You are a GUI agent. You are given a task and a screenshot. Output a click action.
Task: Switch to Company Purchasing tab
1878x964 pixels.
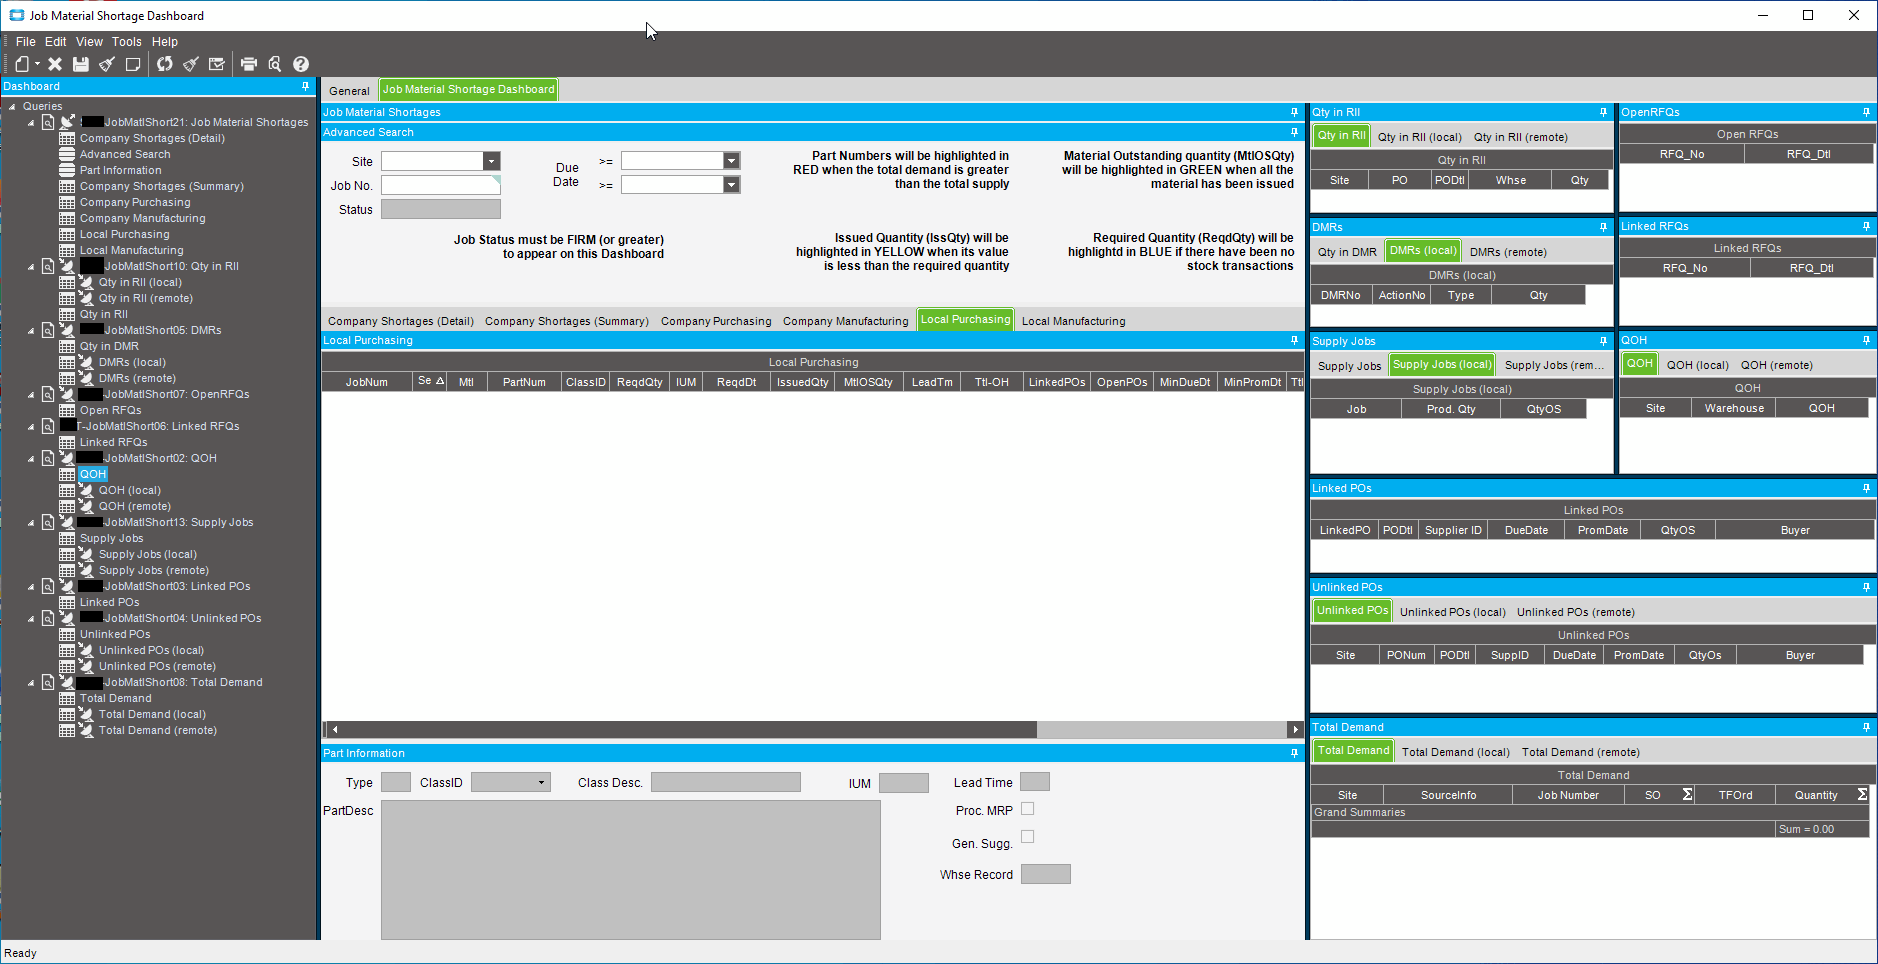pos(716,321)
